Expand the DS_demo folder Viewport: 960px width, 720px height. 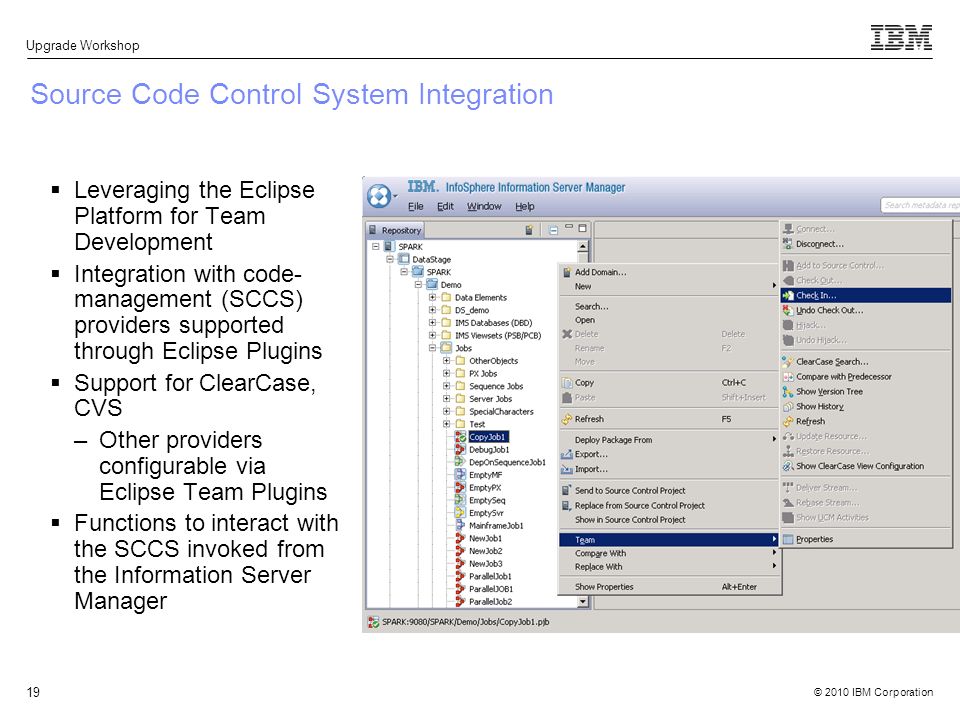pos(432,310)
